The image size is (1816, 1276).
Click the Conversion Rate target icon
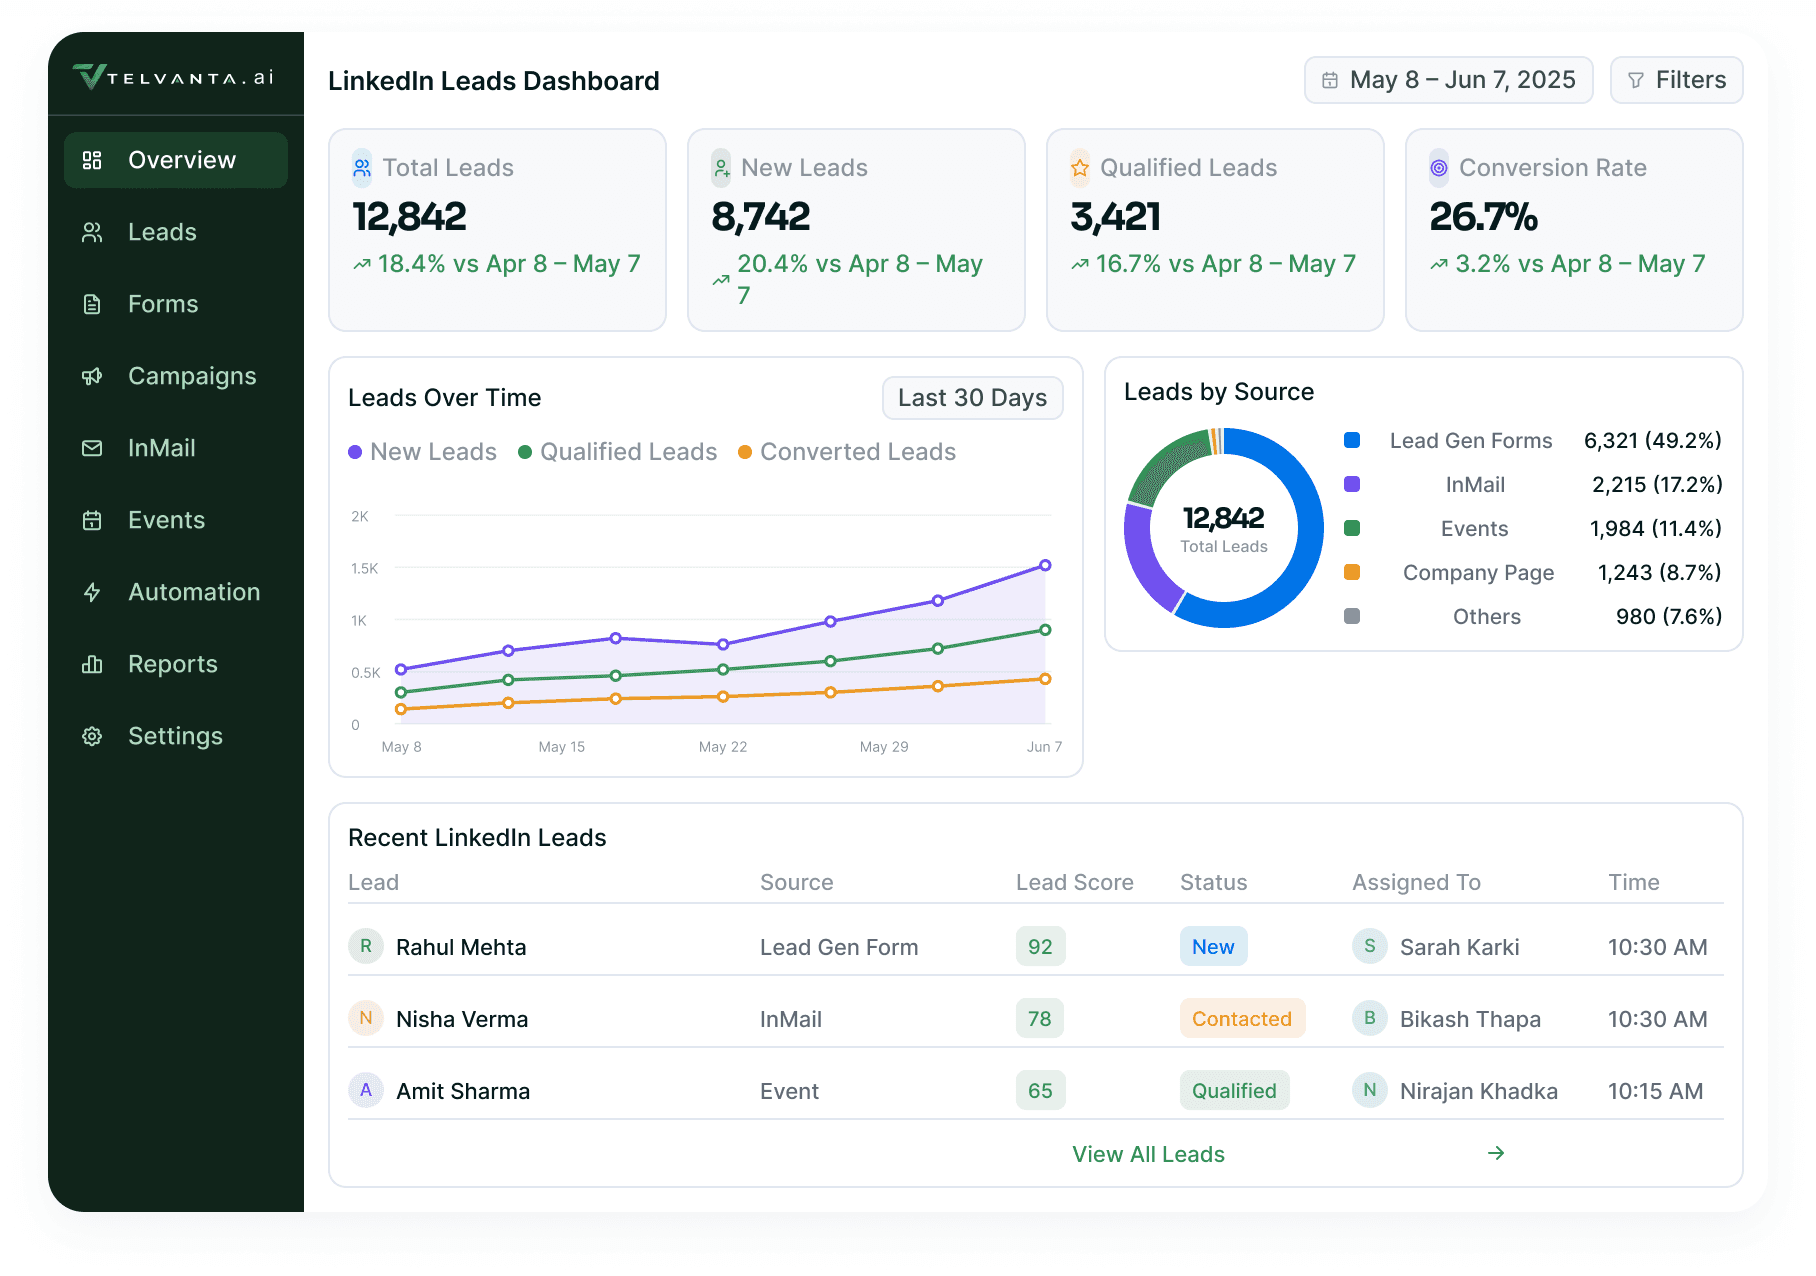click(x=1439, y=168)
